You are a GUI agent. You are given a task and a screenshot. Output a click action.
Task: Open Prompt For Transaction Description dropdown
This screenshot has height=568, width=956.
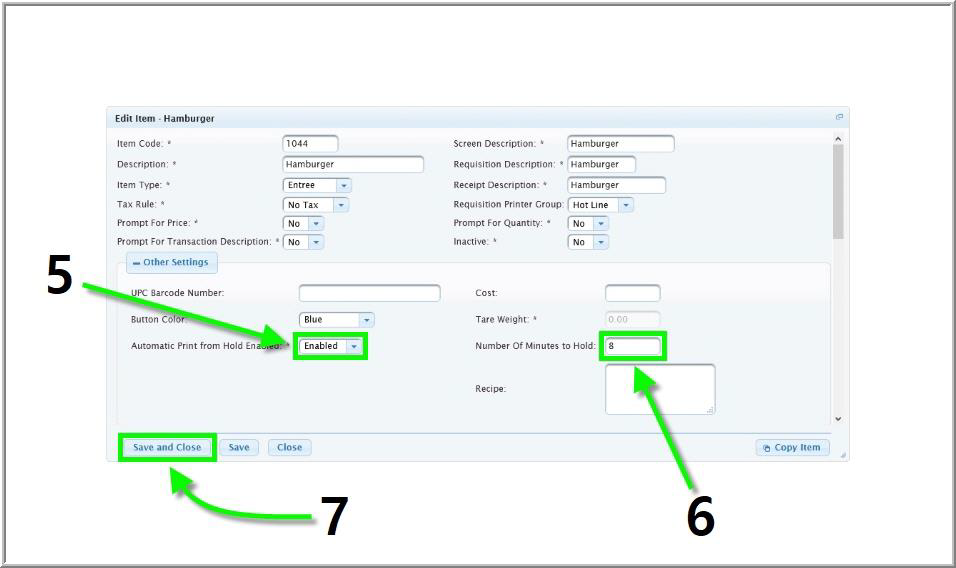point(316,242)
